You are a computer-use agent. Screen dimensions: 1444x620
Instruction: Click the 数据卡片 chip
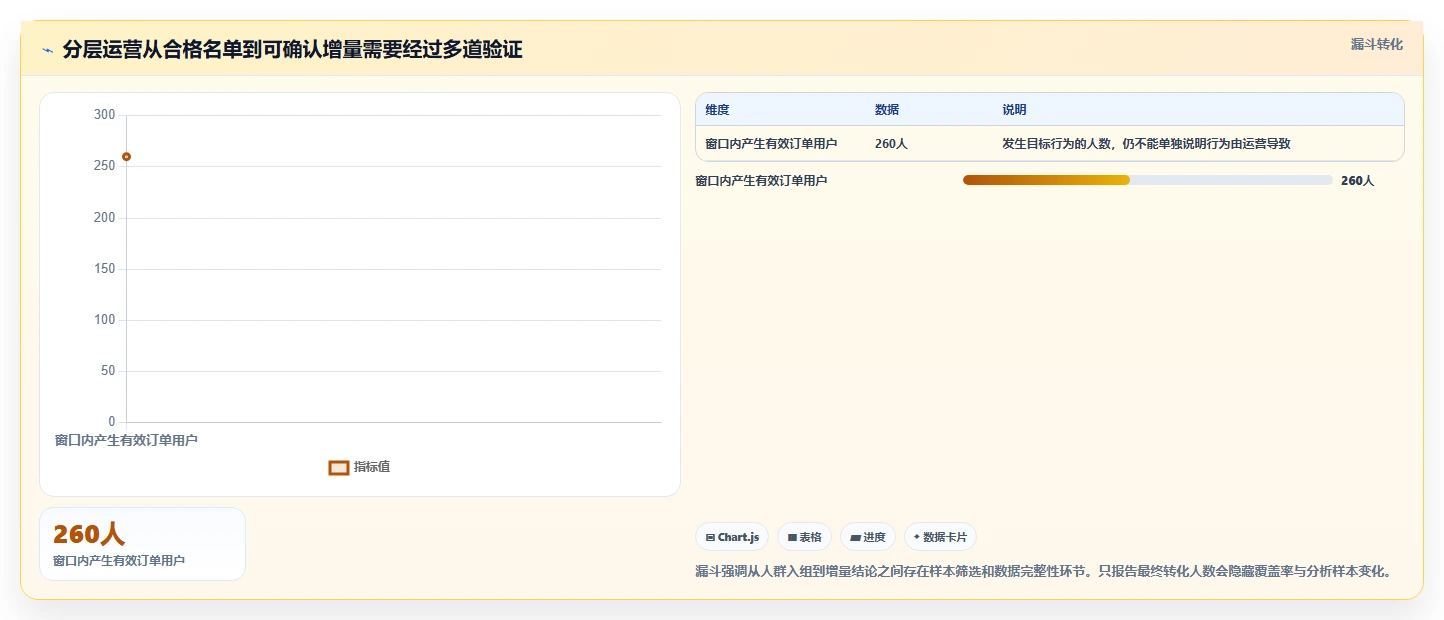940,537
